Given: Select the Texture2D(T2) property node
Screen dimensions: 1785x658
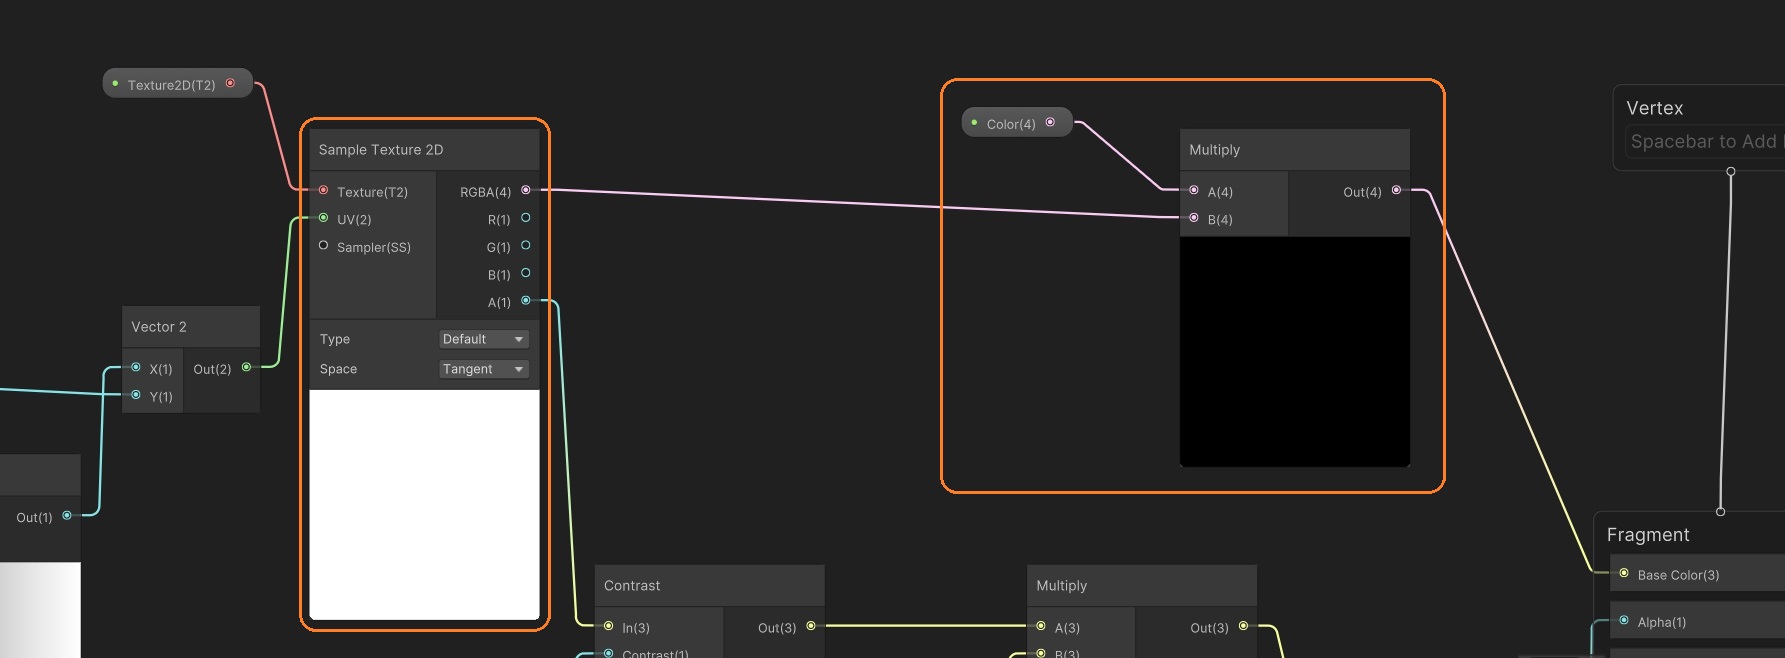Looking at the screenshot, I should pos(172,85).
